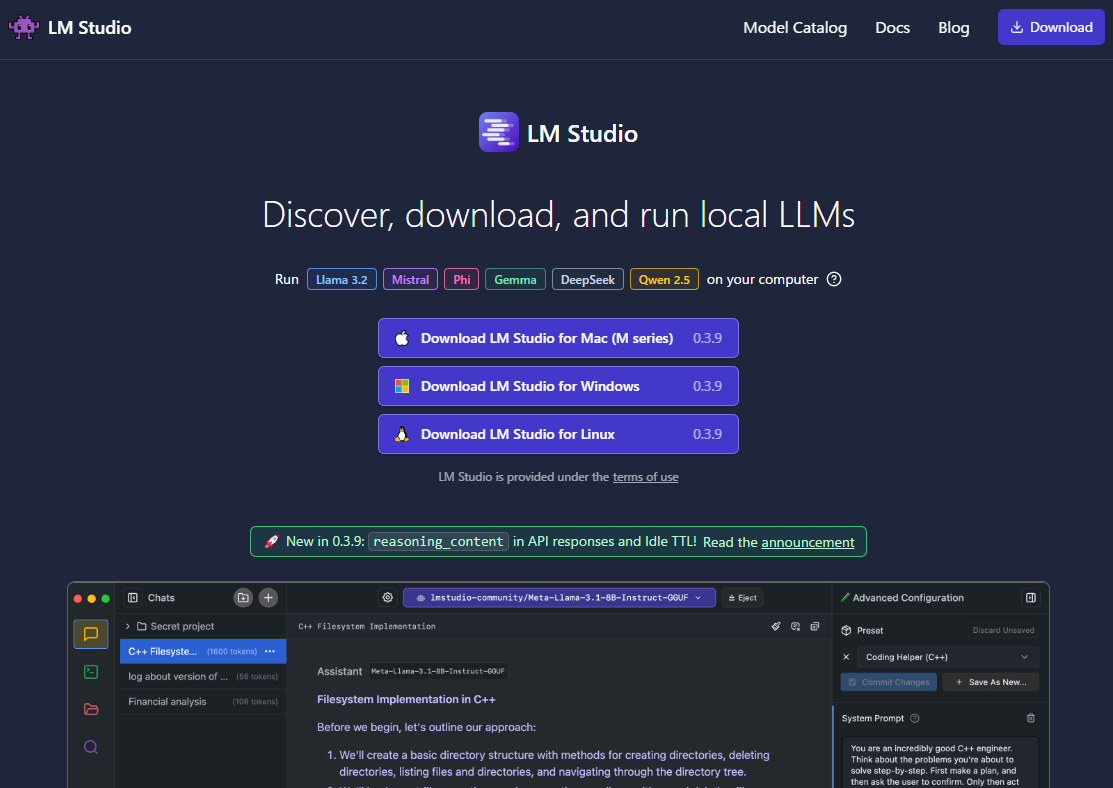Click the red macOS close dot in app preview
Viewport: 1113px width, 788px height.
(78, 598)
